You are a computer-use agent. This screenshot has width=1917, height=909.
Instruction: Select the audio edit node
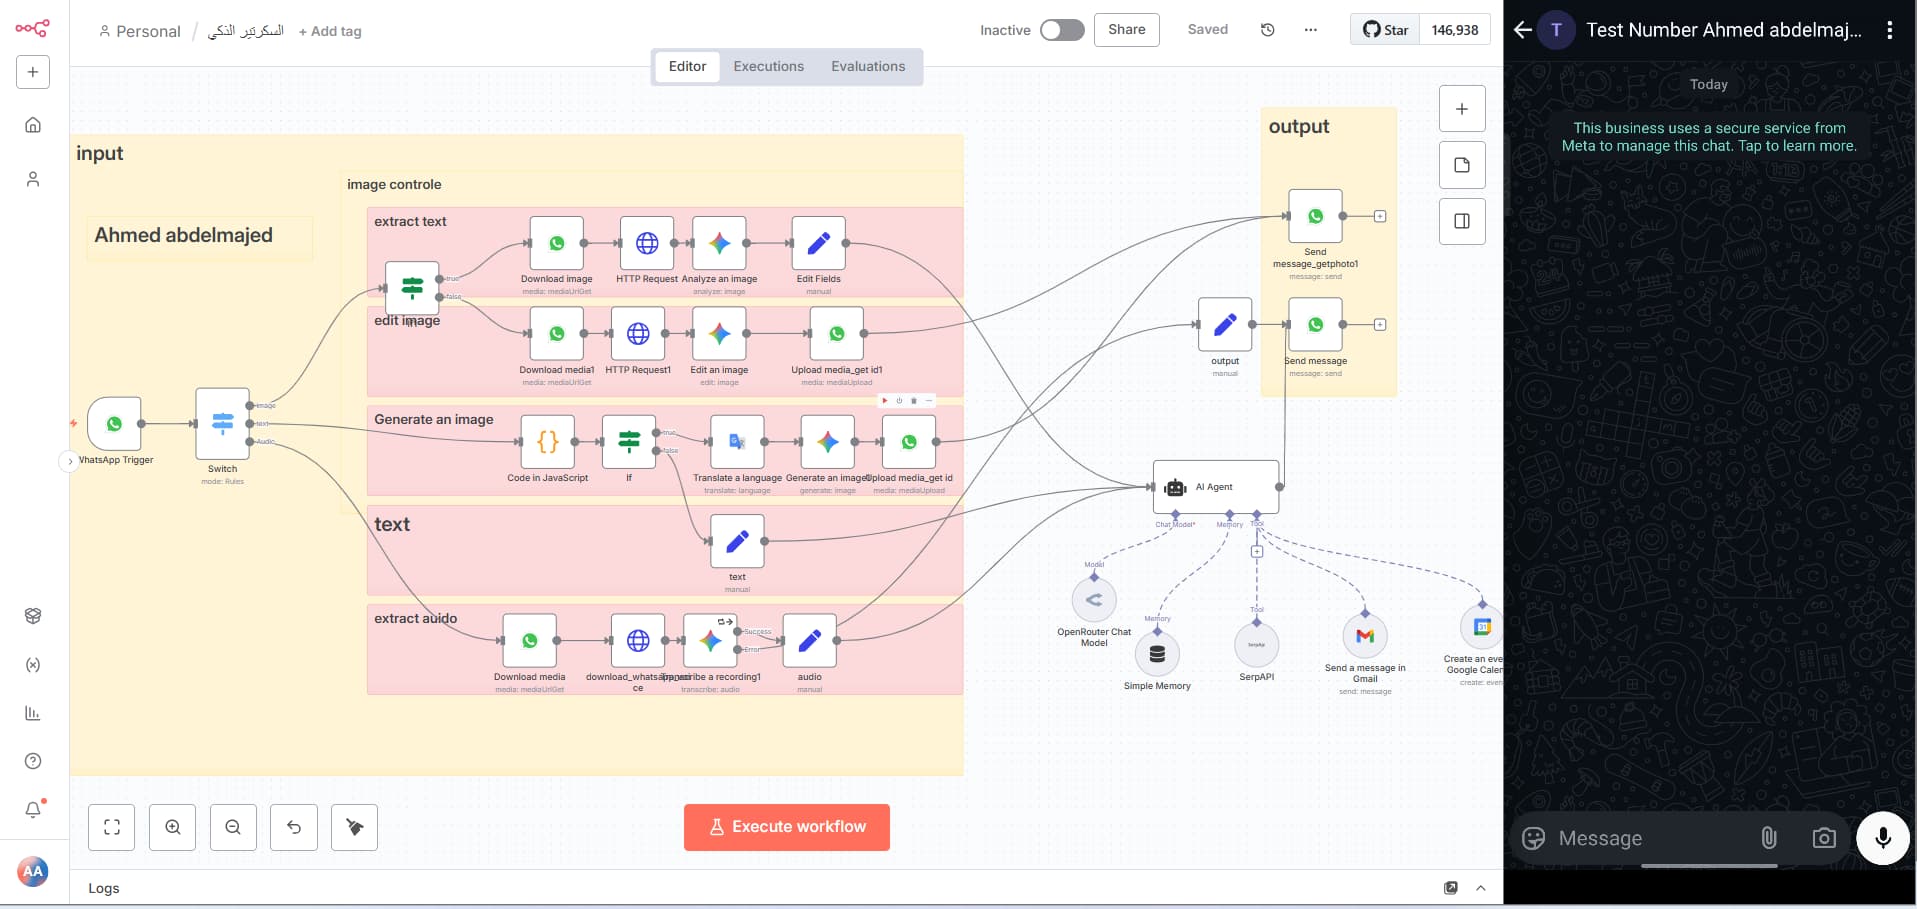point(810,641)
